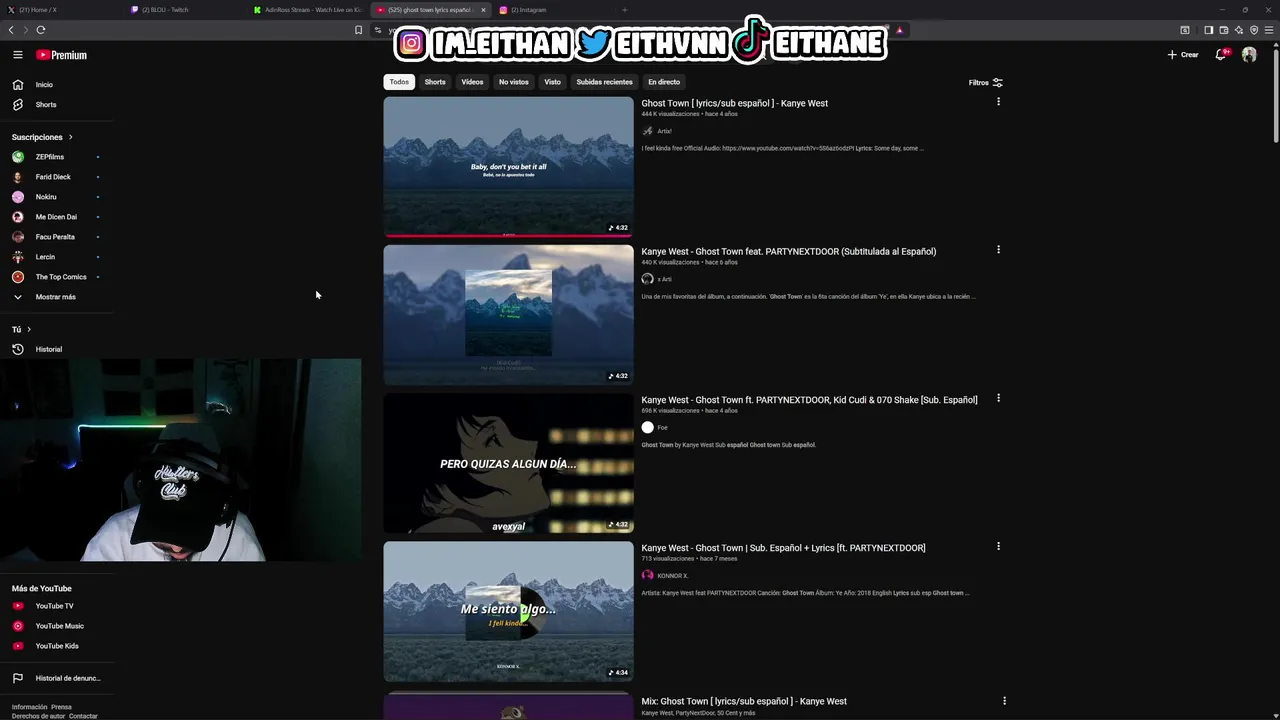Play the 'Baby, don't you bet it all' thumbnail

click(508, 167)
